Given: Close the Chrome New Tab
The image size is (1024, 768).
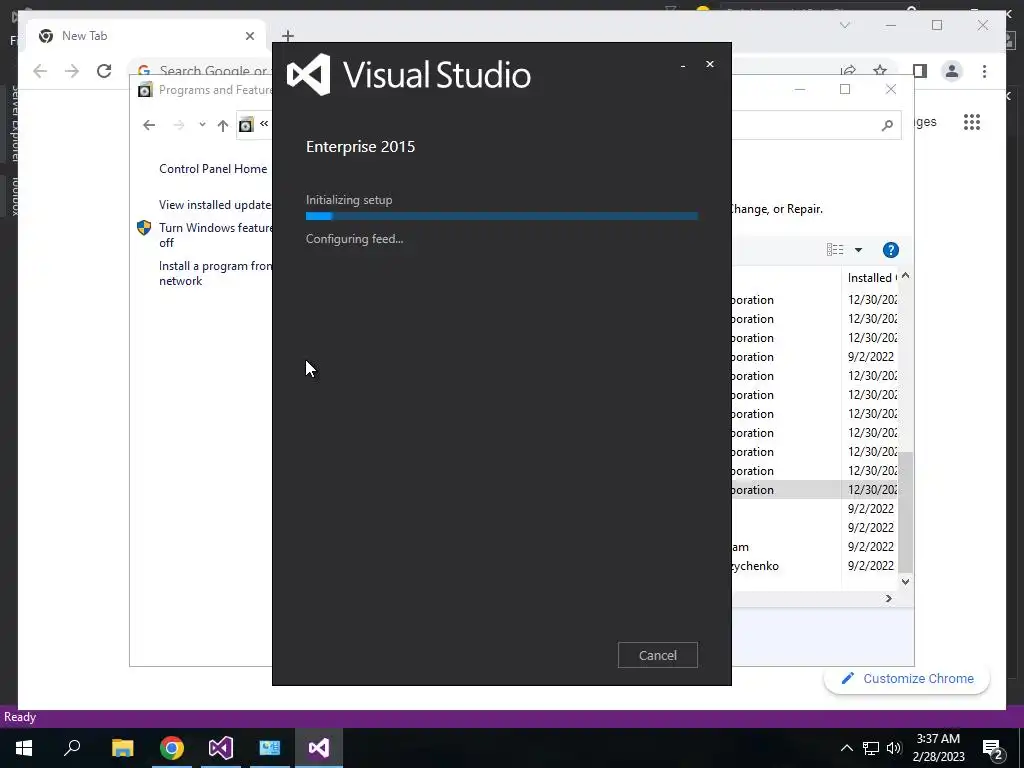Looking at the screenshot, I should pos(249,36).
